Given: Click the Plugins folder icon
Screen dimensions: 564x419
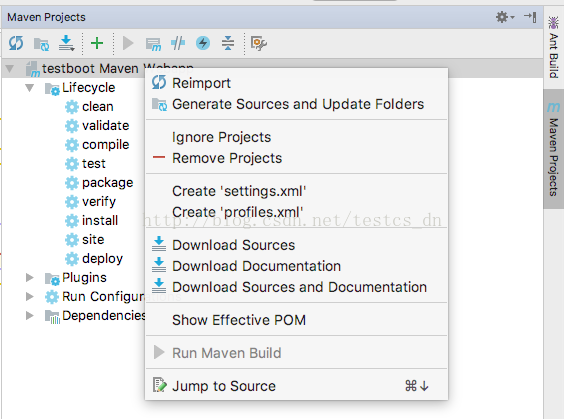Looking at the screenshot, I should [52, 279].
